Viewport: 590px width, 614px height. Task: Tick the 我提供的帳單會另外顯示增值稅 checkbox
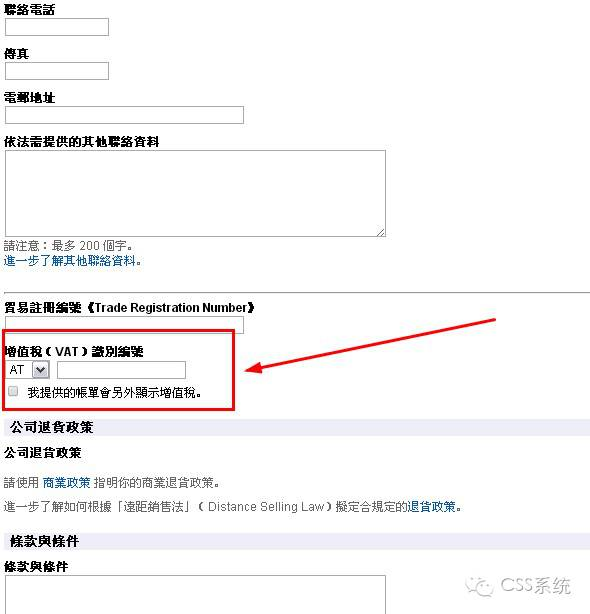click(x=13, y=391)
